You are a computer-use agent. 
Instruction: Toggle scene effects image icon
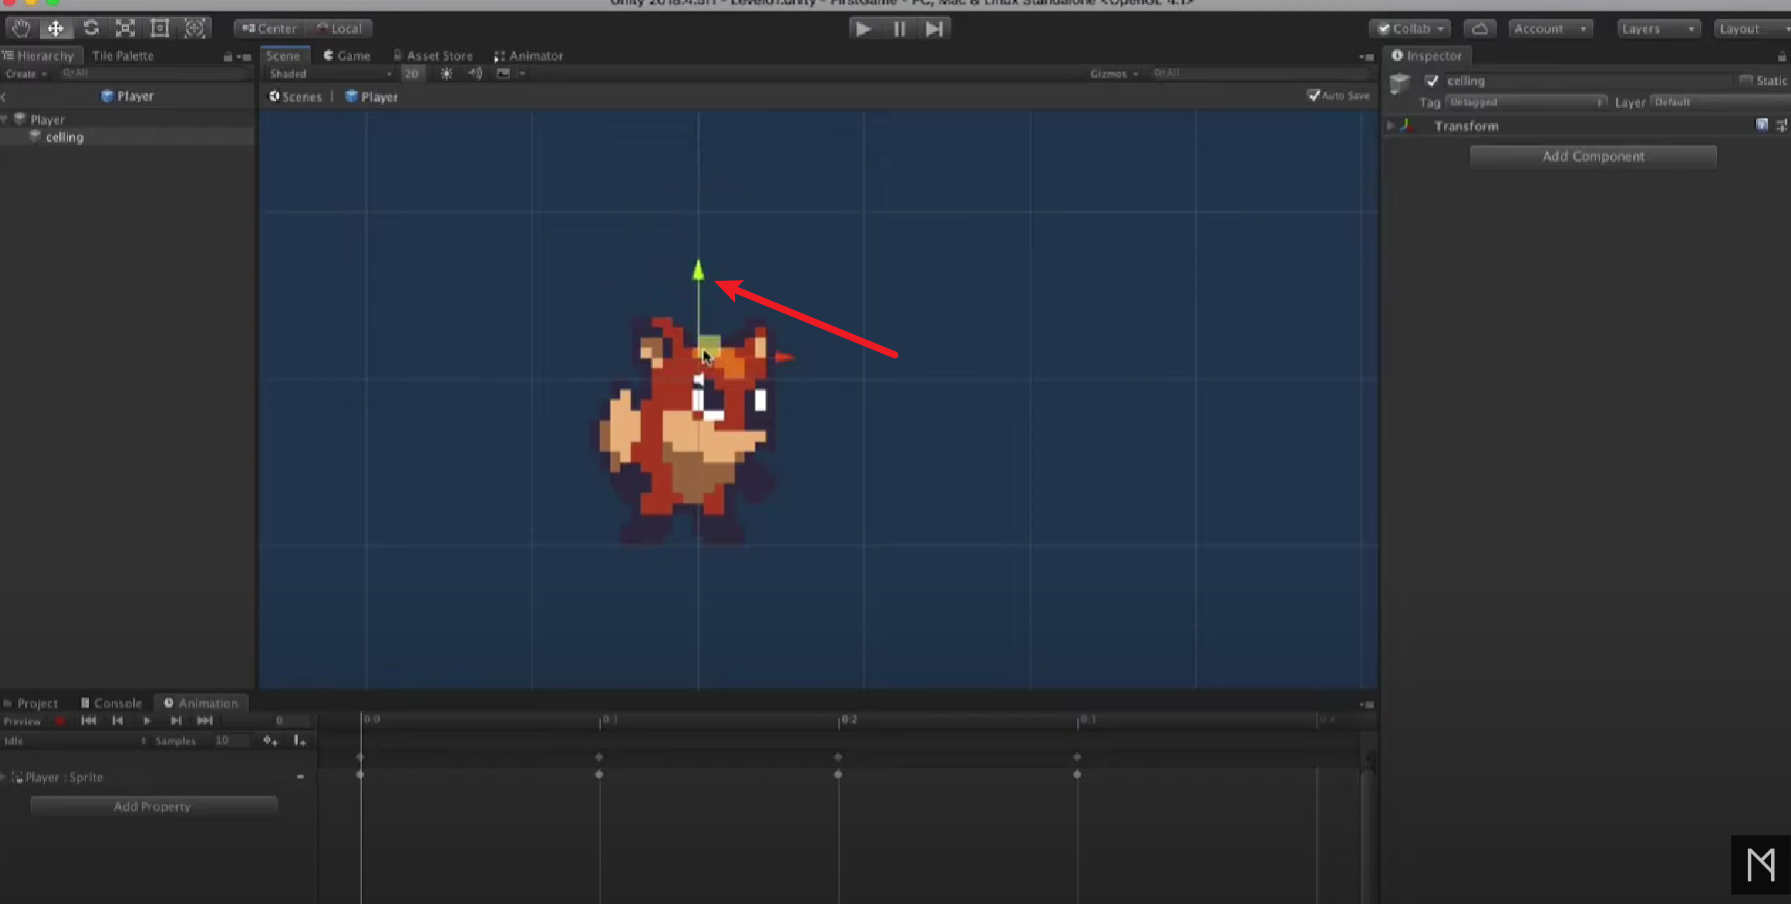[x=503, y=74]
